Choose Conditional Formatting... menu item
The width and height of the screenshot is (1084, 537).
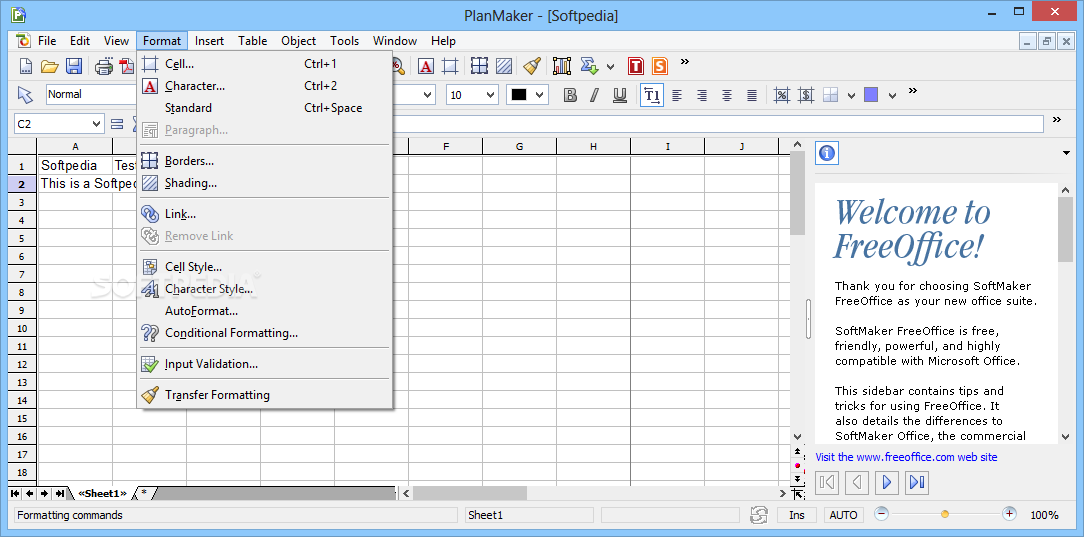click(265, 333)
